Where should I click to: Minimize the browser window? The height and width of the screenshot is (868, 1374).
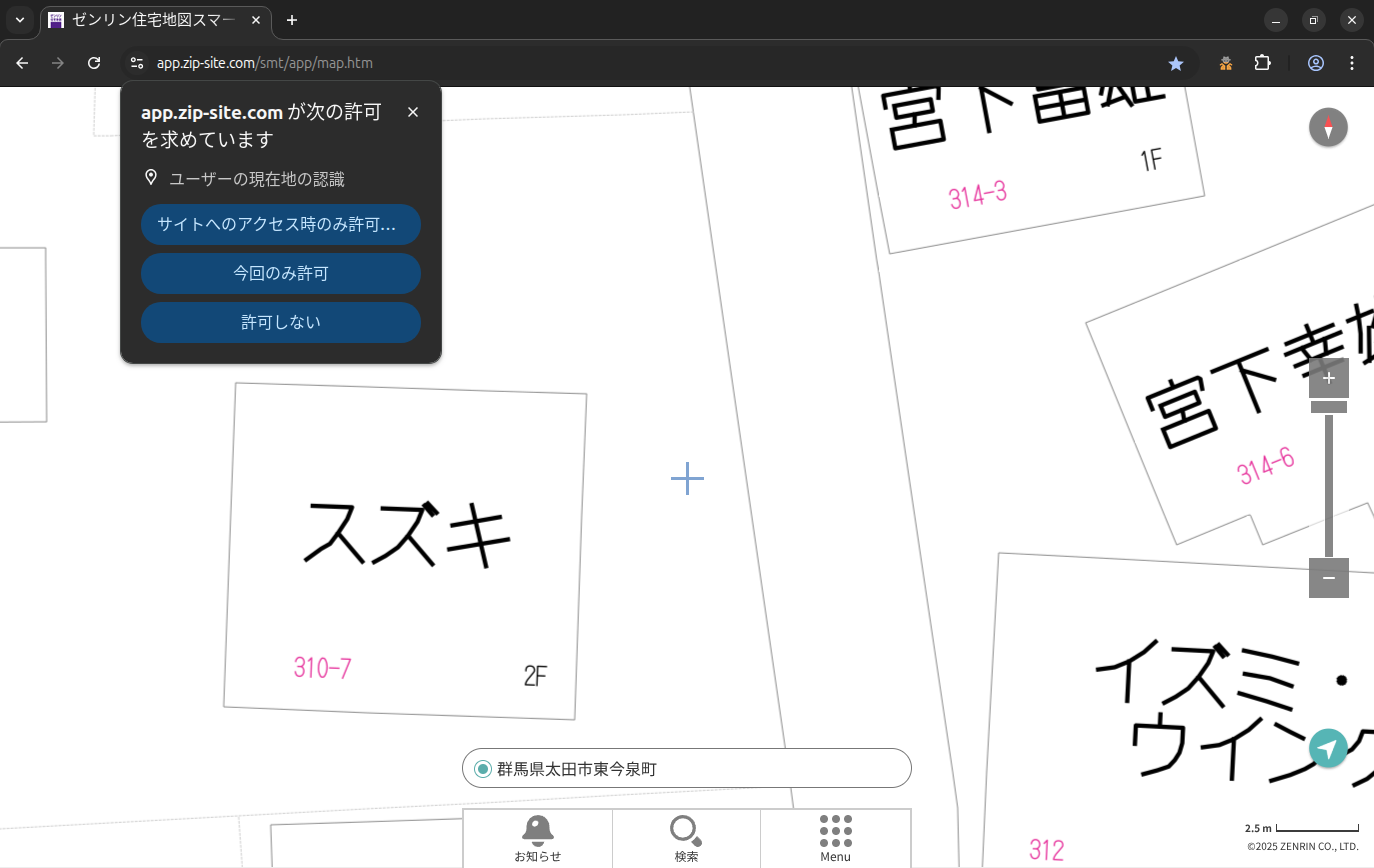click(1276, 20)
